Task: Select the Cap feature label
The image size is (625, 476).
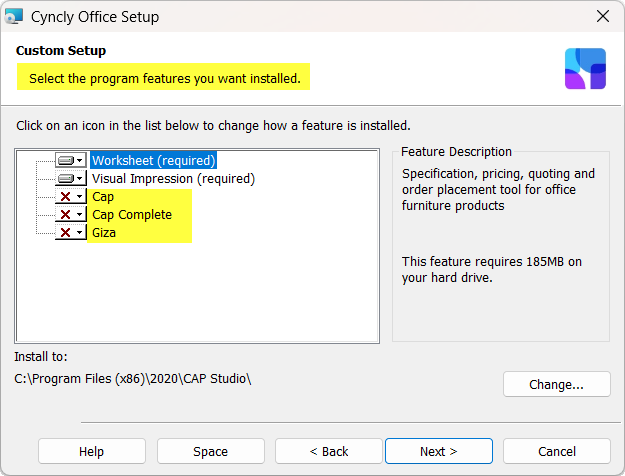Action: click(x=103, y=197)
